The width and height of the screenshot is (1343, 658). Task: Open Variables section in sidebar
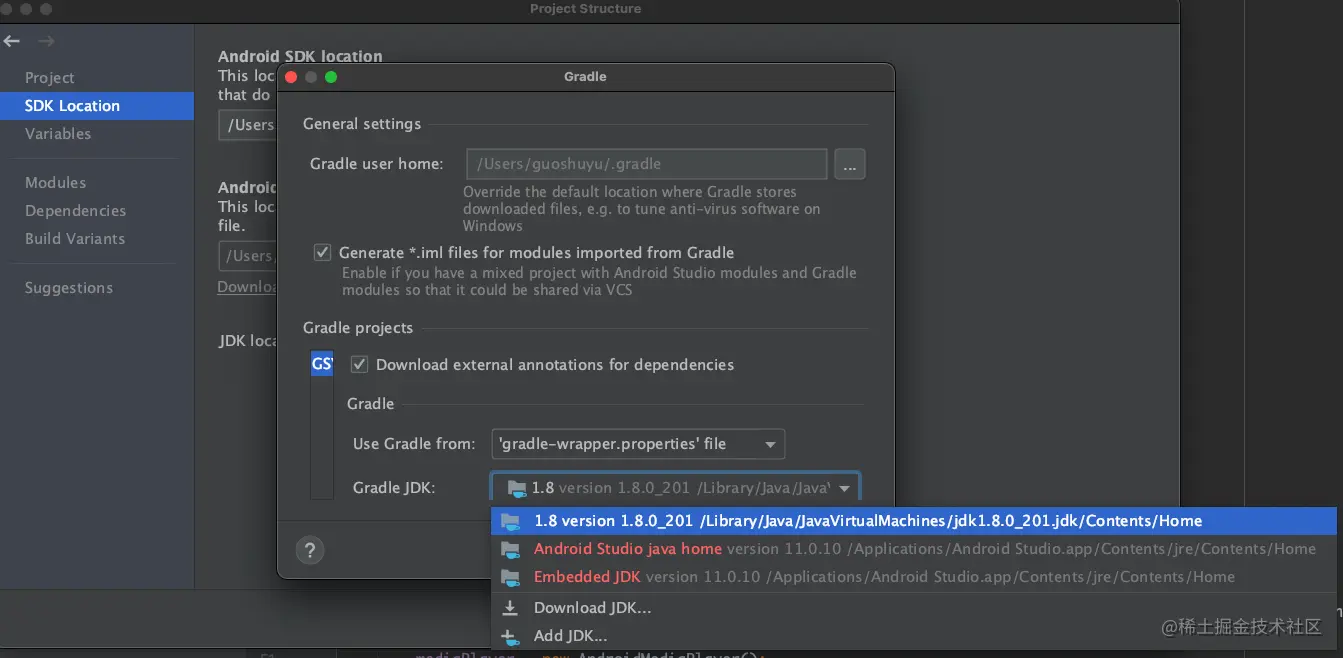point(58,134)
